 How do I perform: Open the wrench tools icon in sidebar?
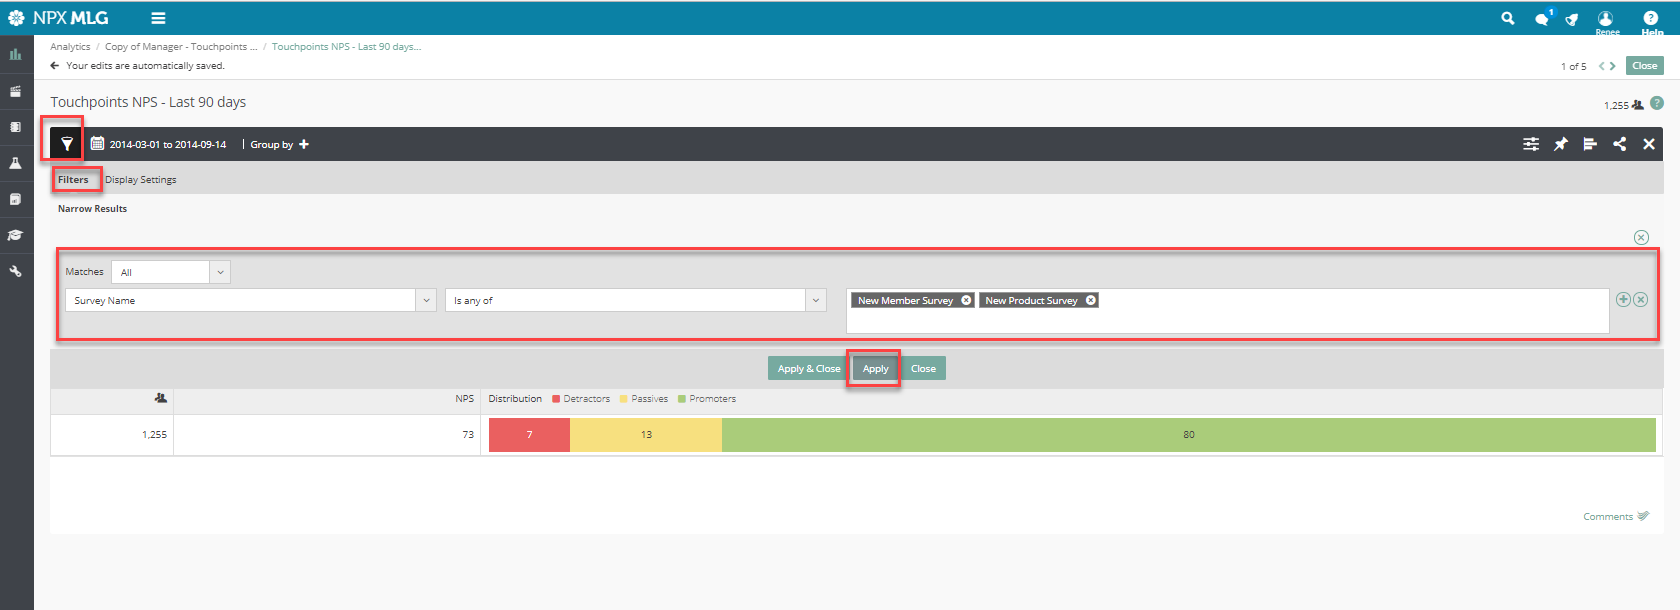(16, 271)
